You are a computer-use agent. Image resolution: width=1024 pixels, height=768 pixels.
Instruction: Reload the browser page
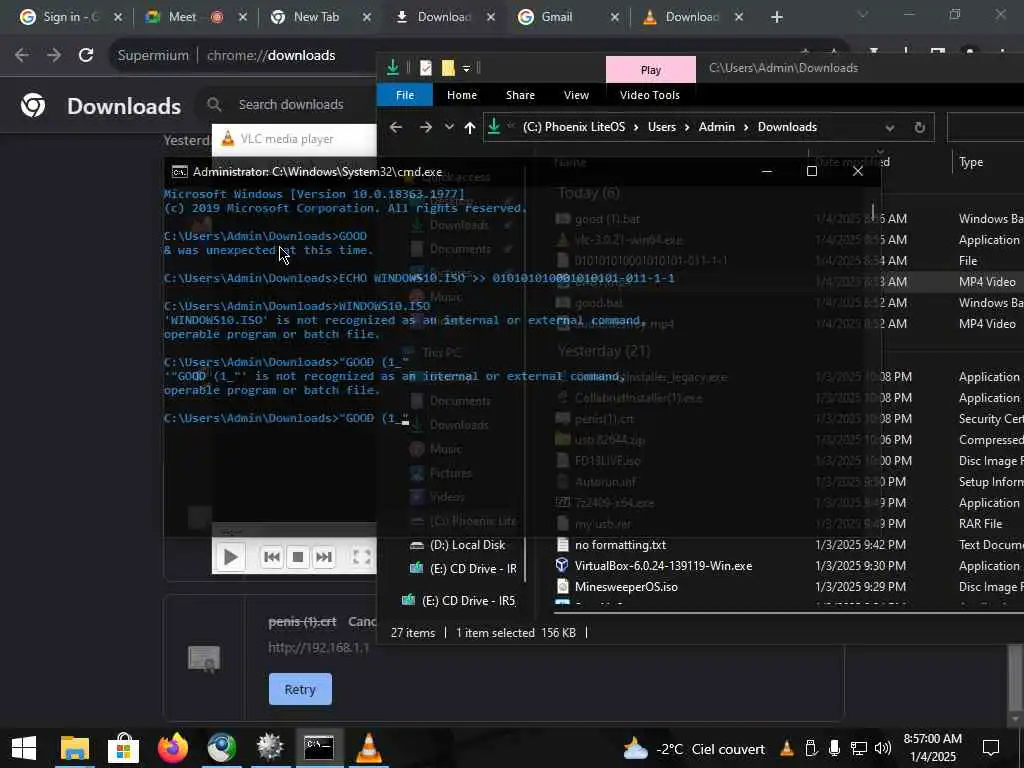coord(86,56)
